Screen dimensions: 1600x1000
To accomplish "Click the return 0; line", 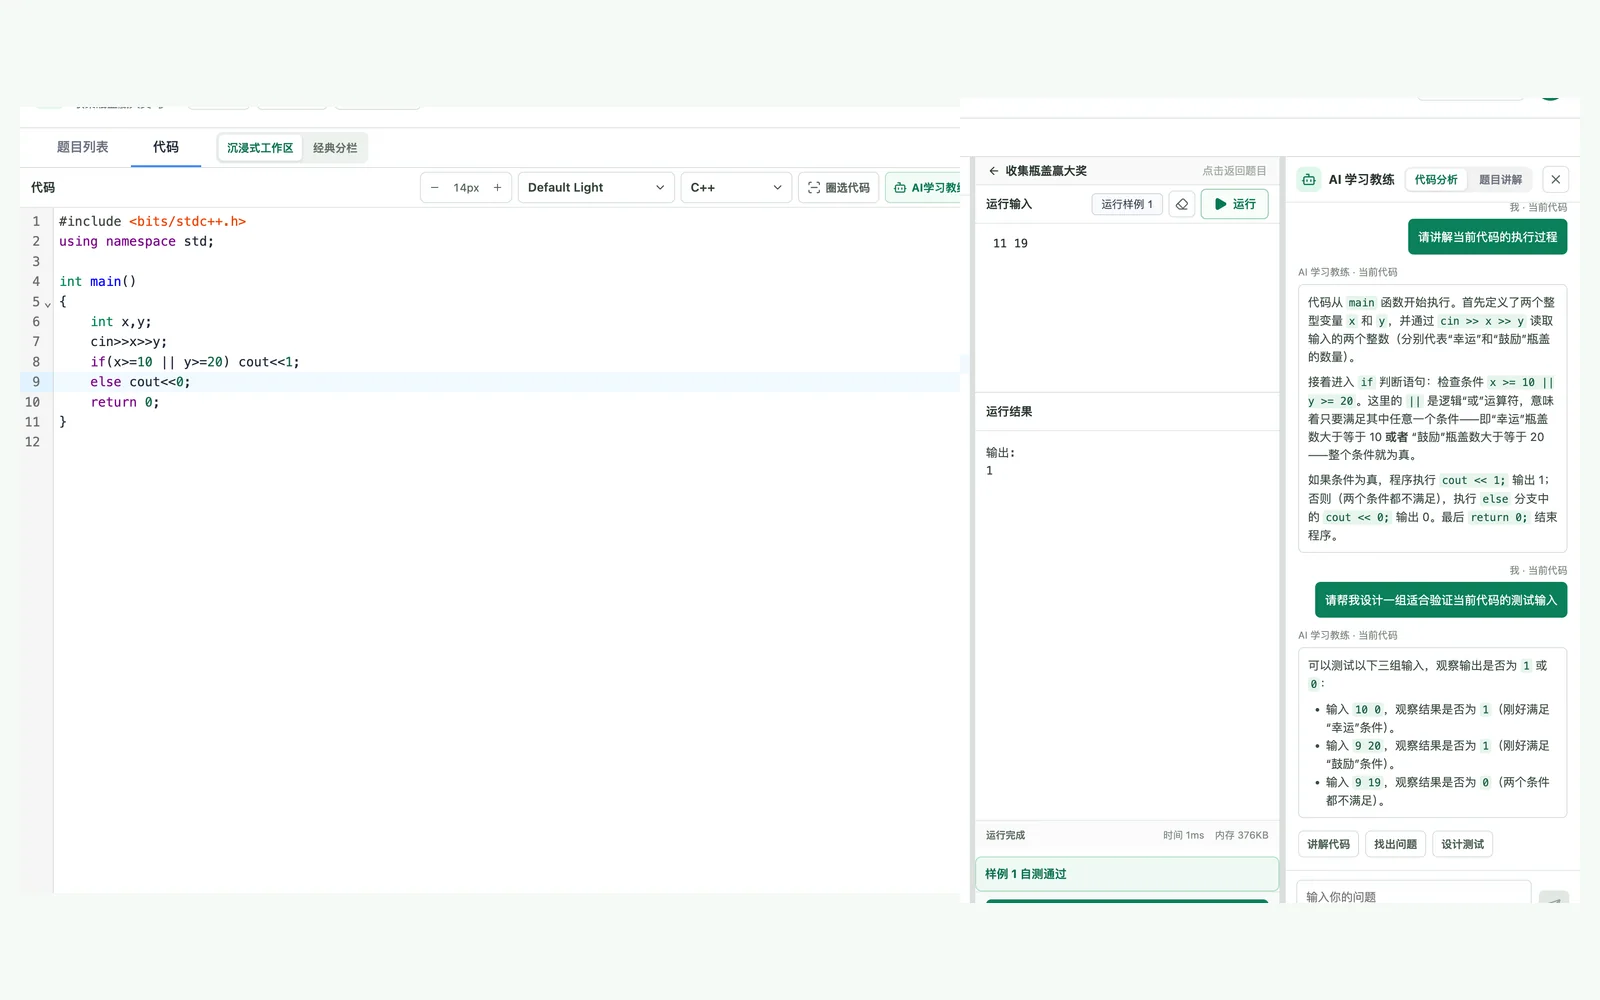I will pos(125,402).
